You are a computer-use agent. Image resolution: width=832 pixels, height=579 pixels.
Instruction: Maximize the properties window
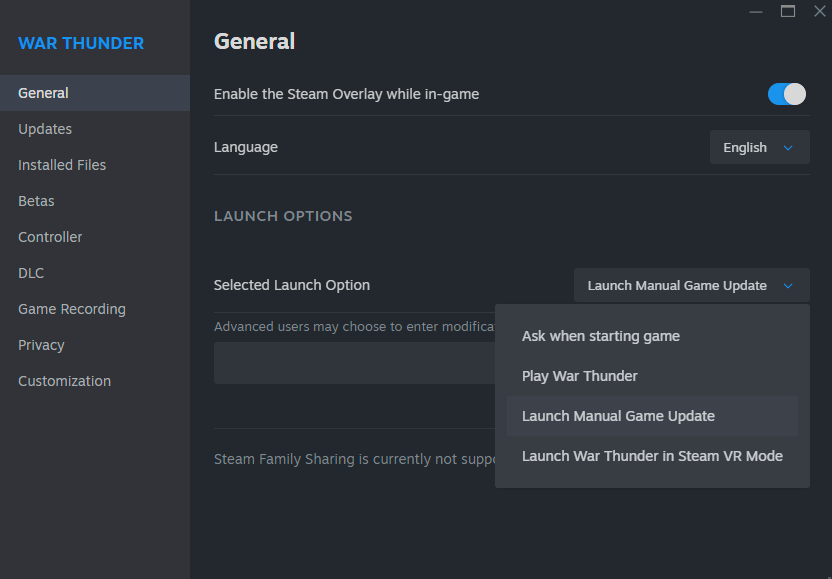point(788,11)
